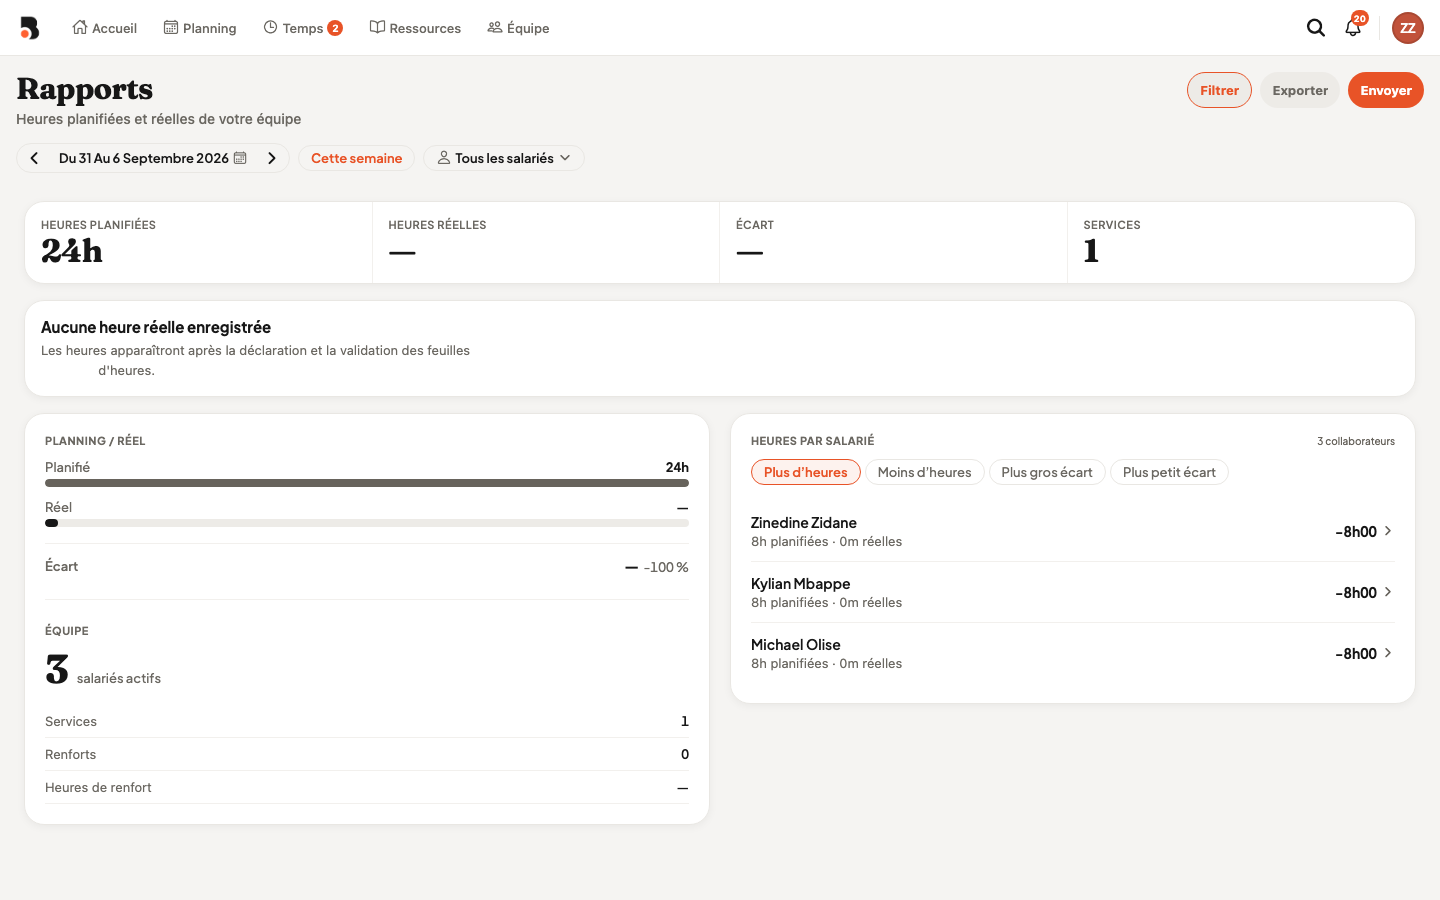Open calendar icon beside the date range
This screenshot has width=1440, height=900.
coord(240,158)
